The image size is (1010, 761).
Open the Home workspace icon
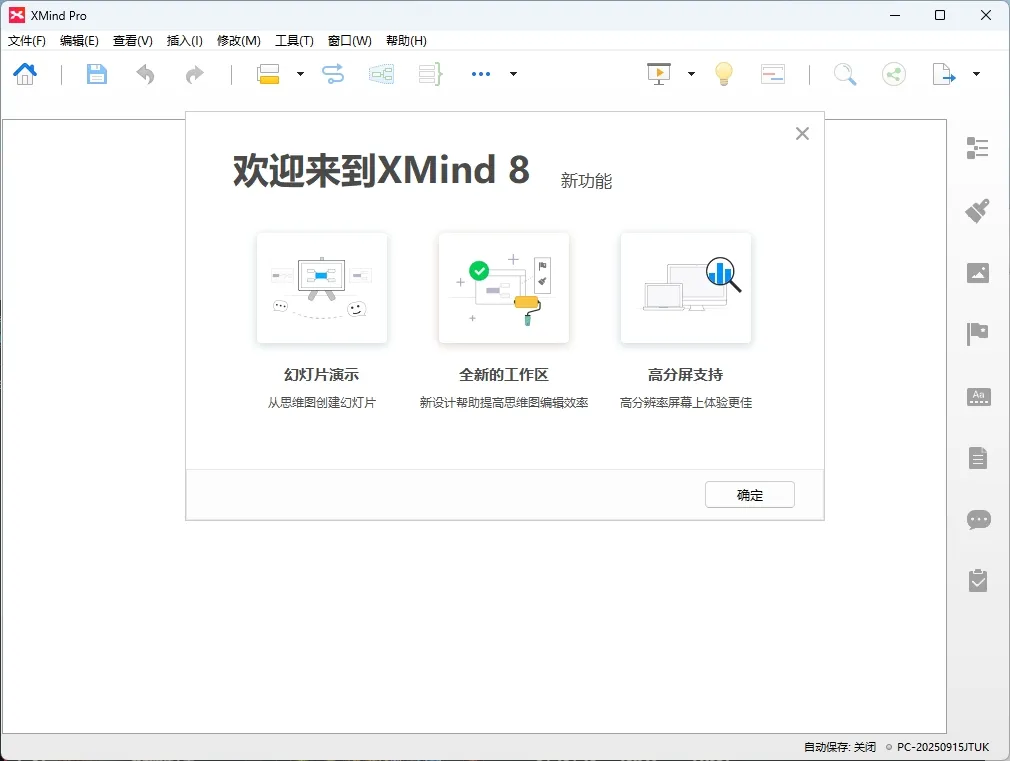[24, 73]
